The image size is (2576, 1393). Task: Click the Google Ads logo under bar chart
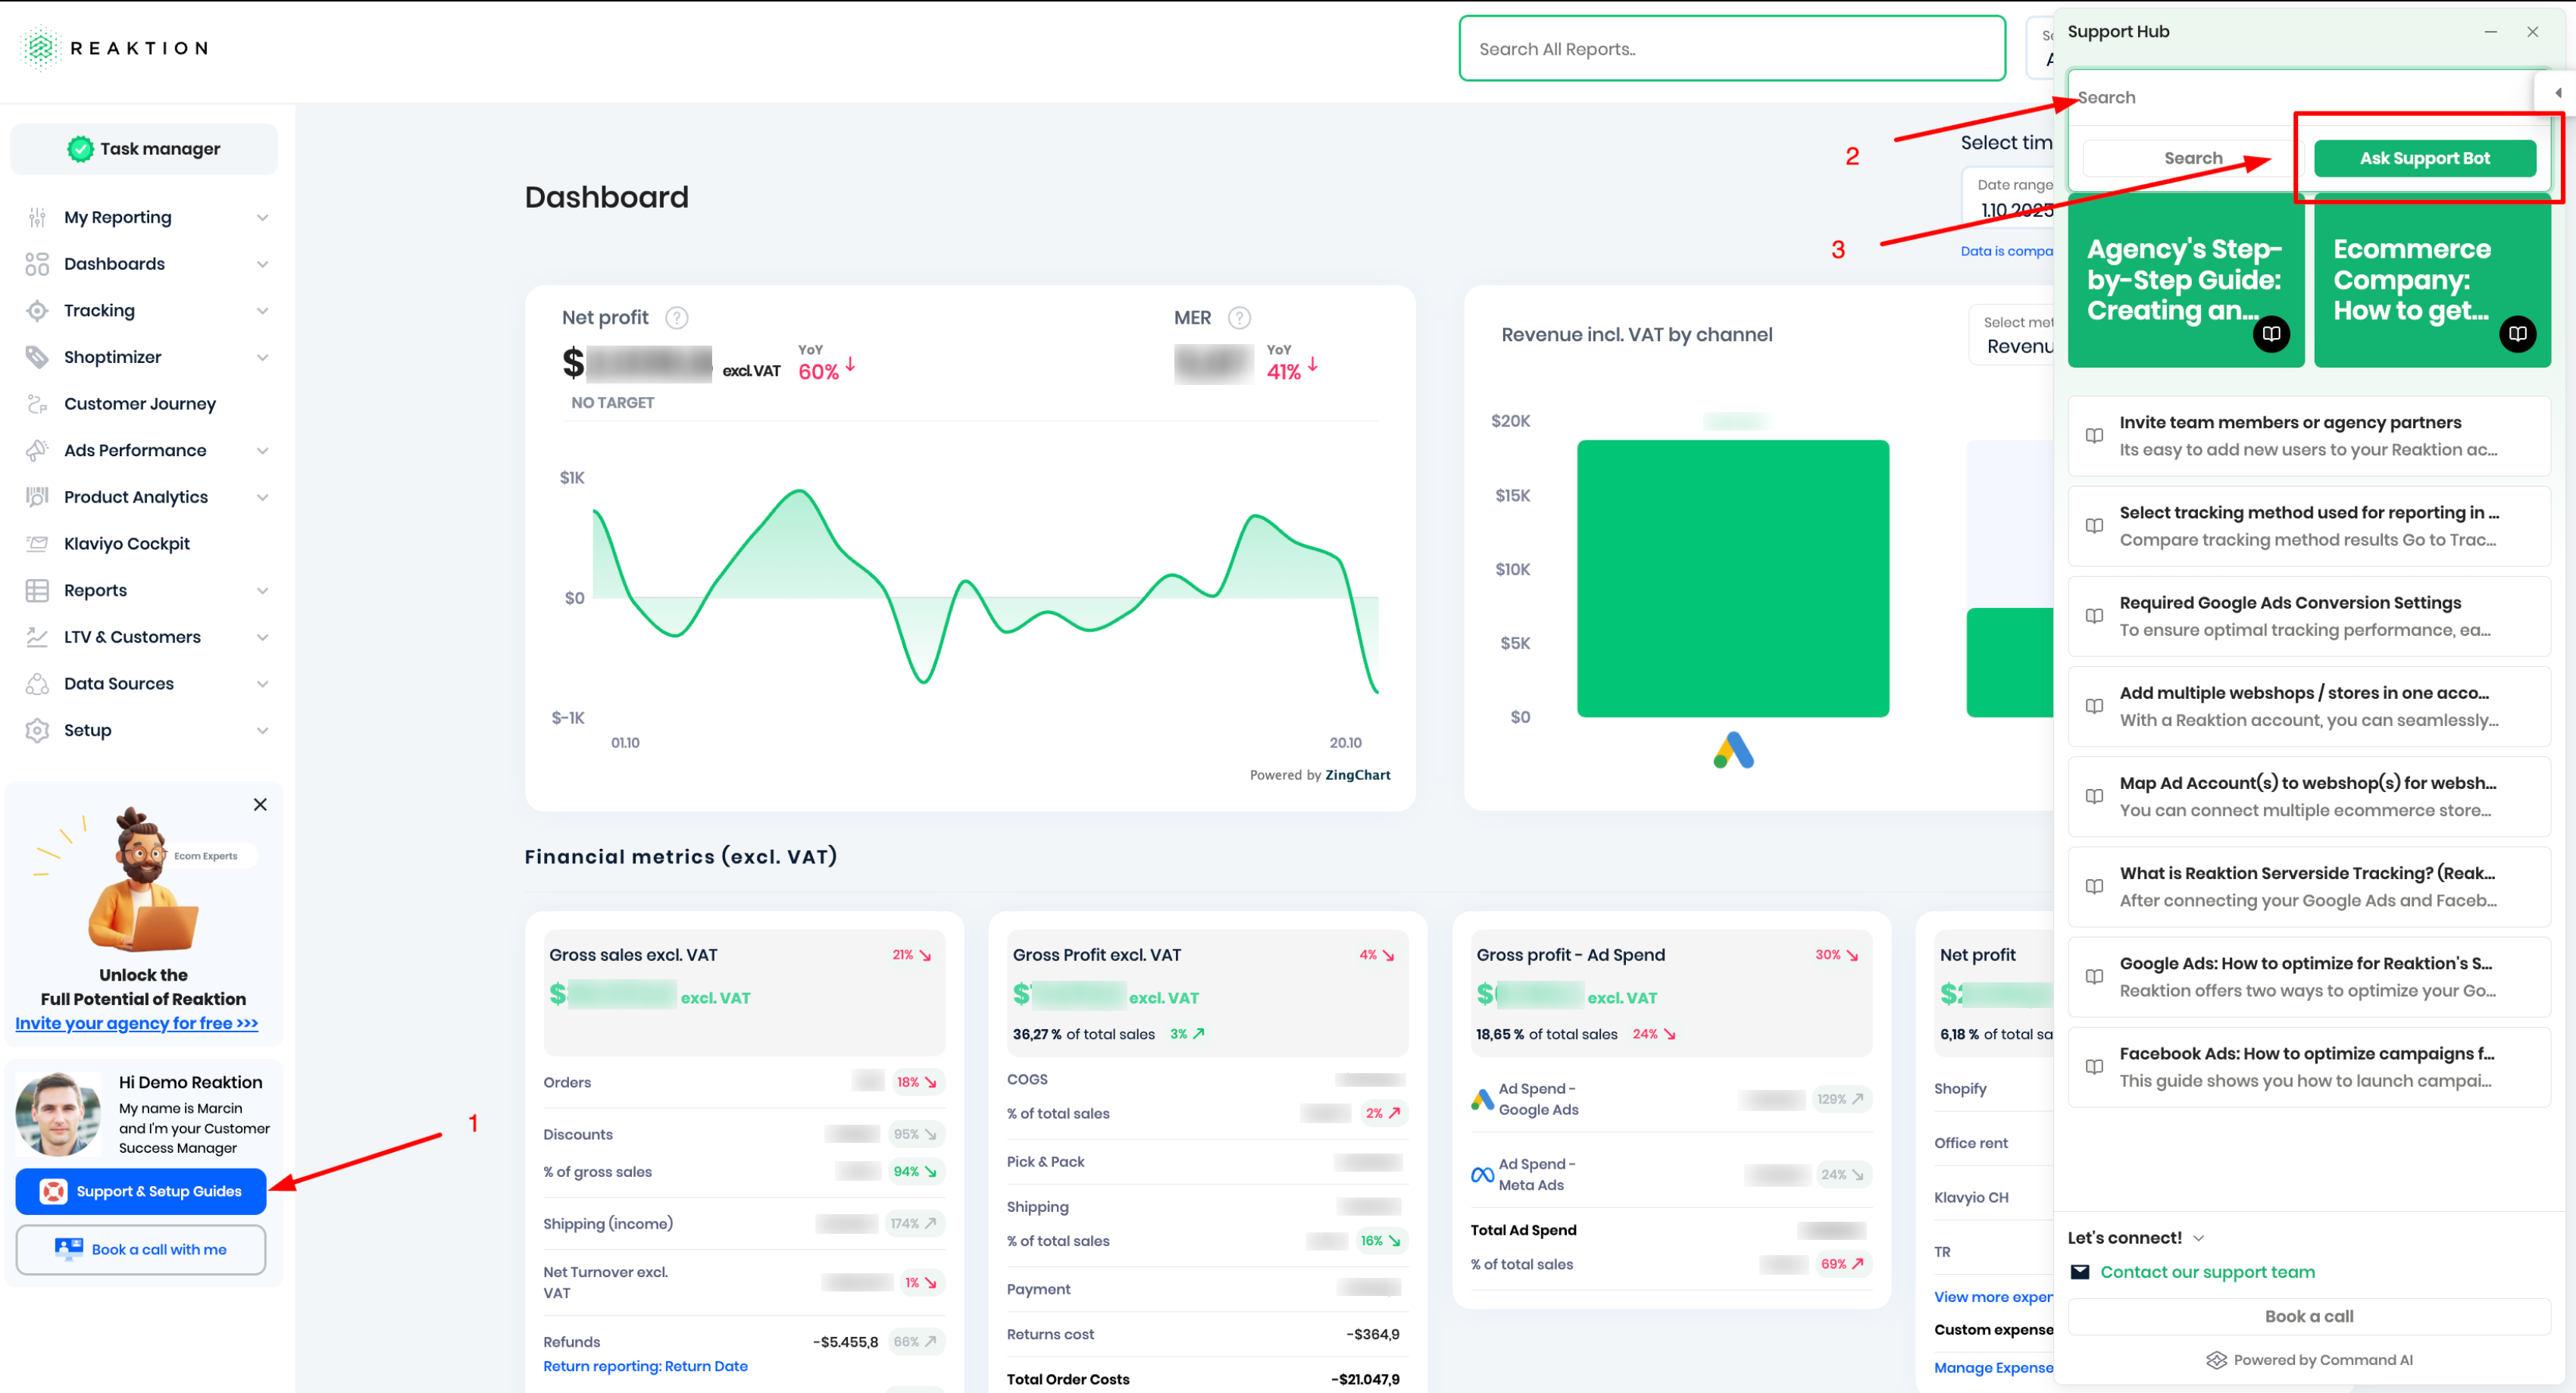[x=1733, y=750]
